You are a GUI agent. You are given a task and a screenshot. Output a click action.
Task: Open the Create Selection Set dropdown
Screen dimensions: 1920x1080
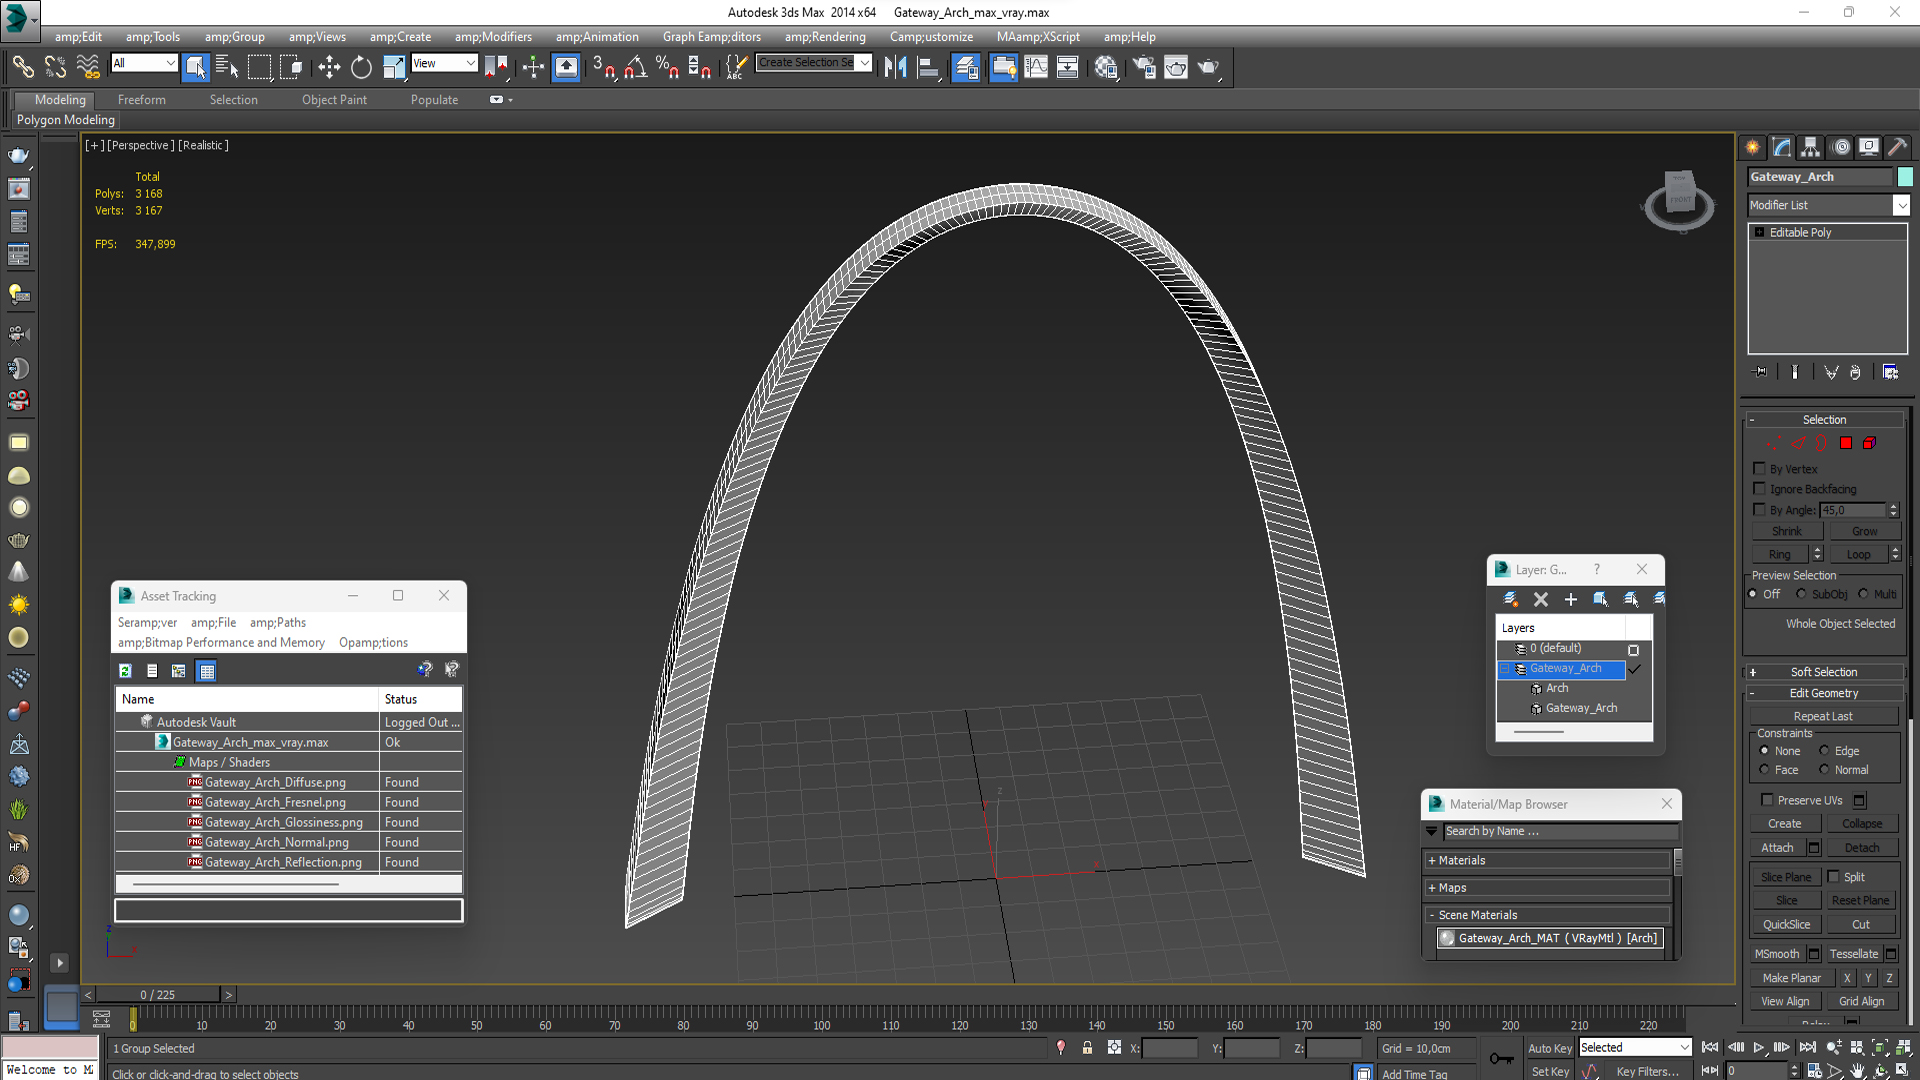(x=814, y=63)
